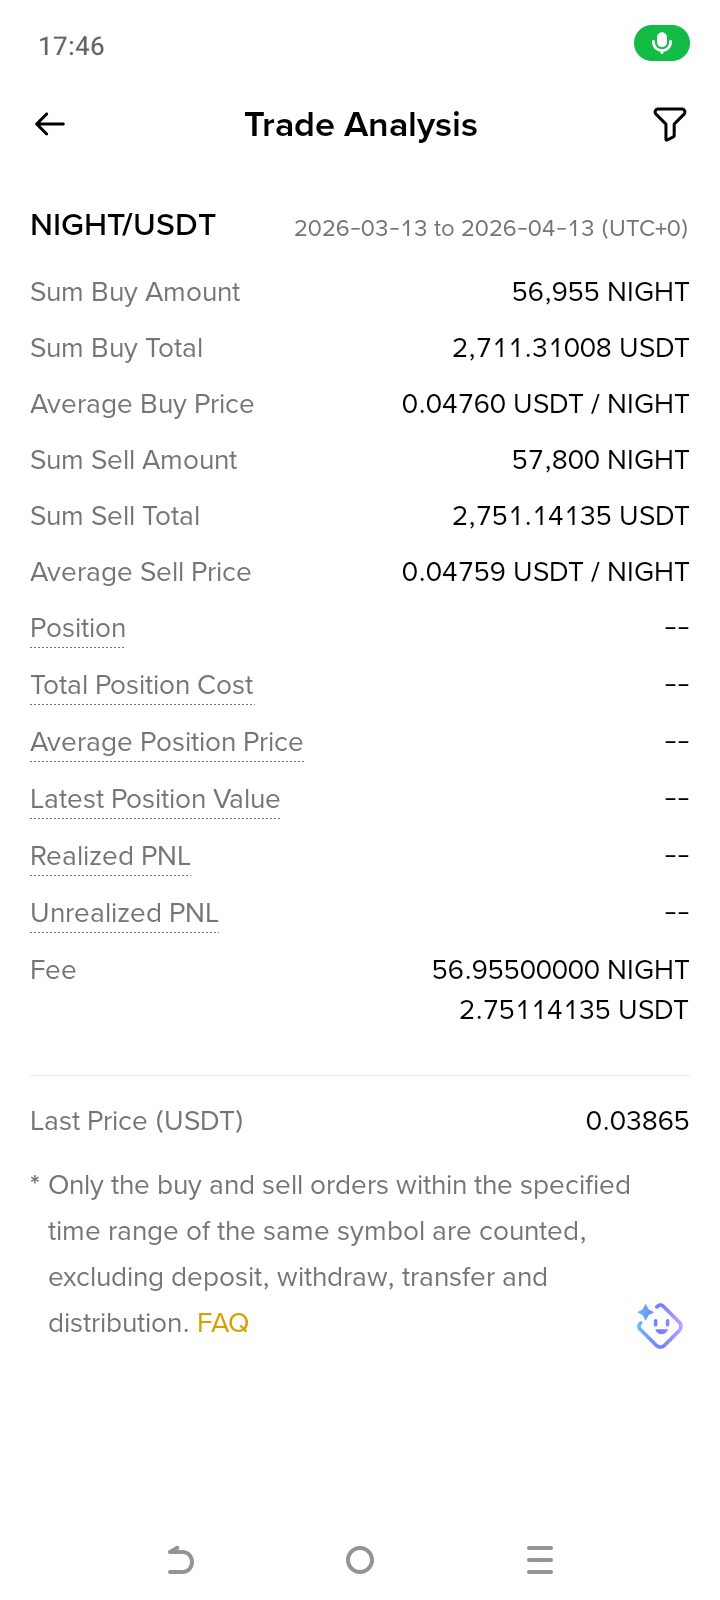720x1600 pixels.
Task: Tap the Fee amount in NIGHT
Action: click(560, 970)
